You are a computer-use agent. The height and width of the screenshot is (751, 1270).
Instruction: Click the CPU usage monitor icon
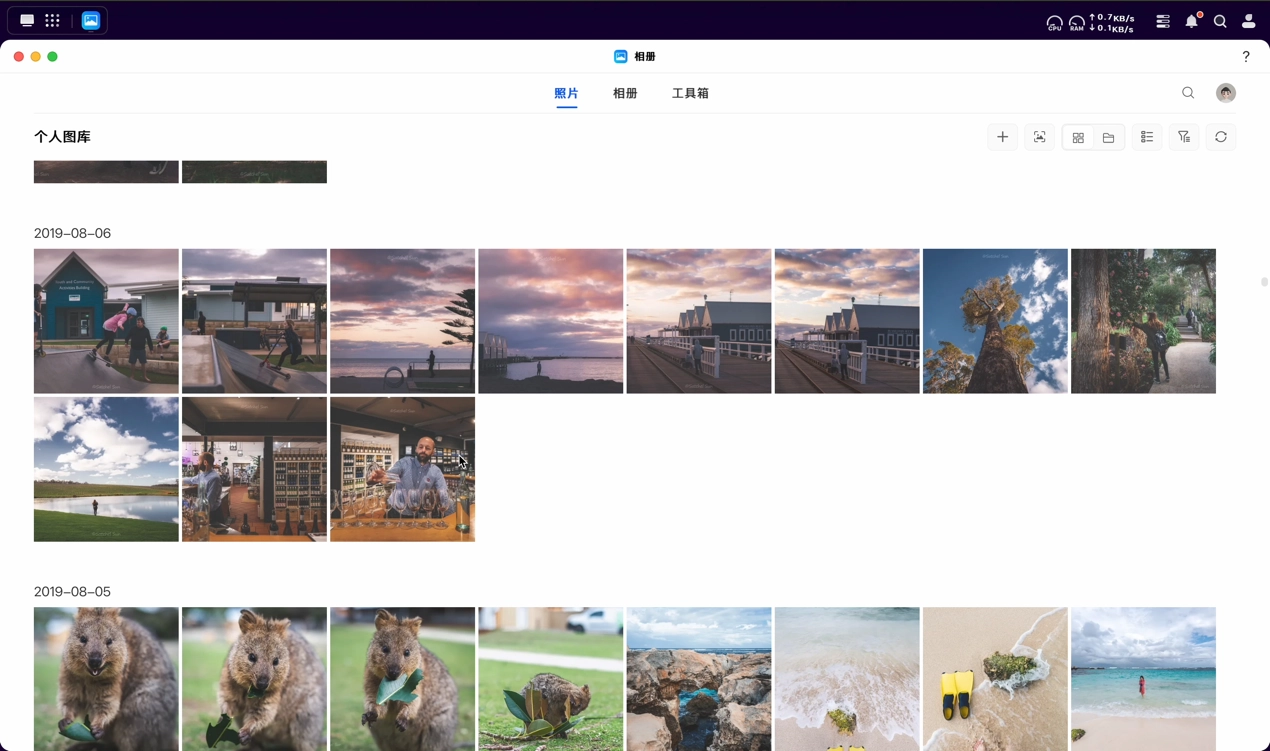[x=1054, y=22]
